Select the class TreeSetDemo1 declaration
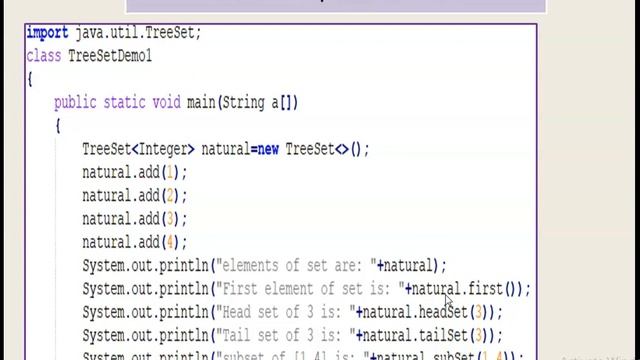 [x=89, y=56]
